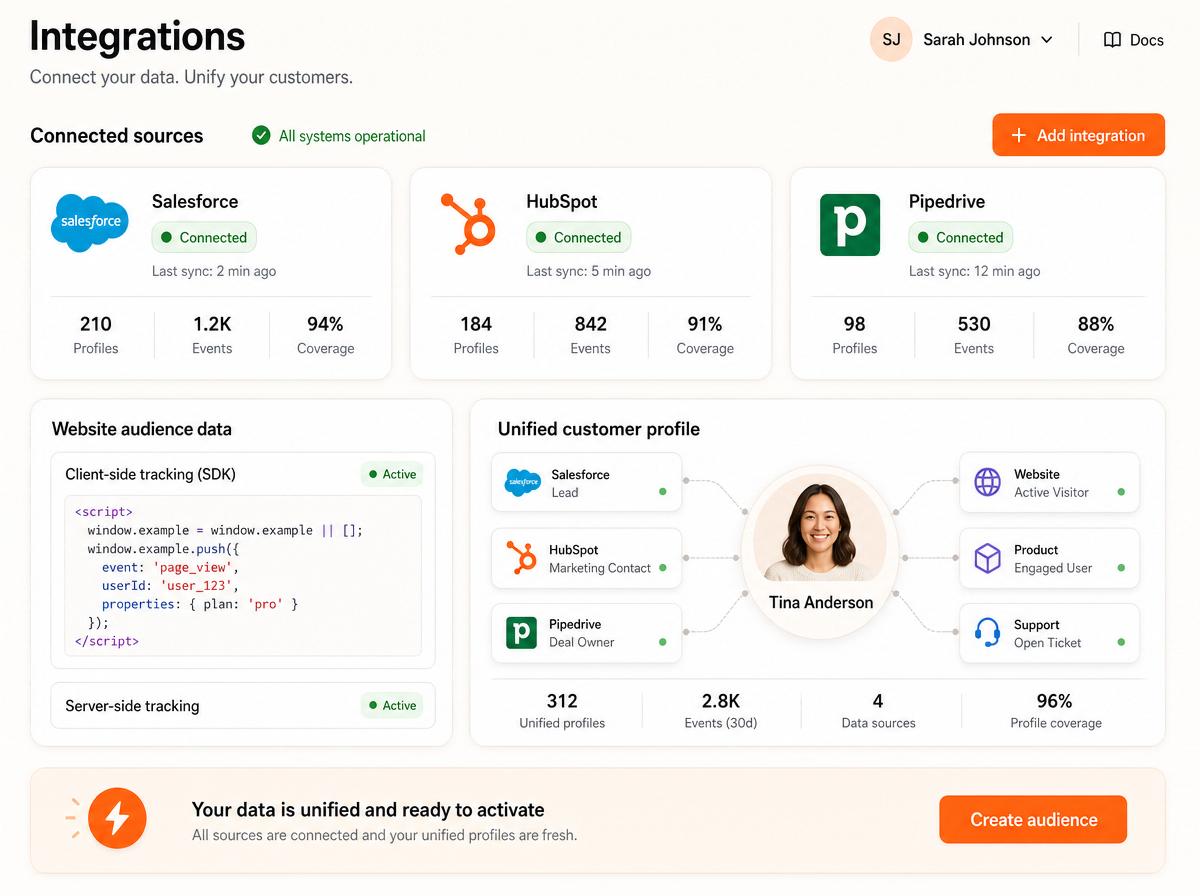
Task: Click the Support headset icon
Action: click(988, 633)
